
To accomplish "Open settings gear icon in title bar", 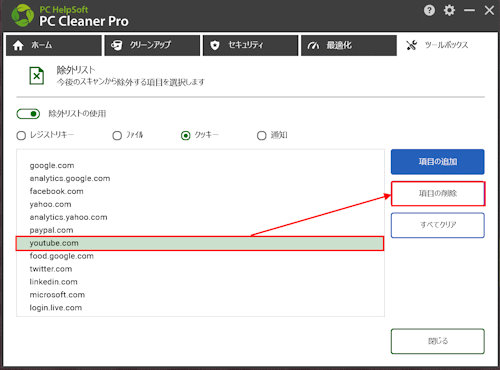I will (449, 10).
